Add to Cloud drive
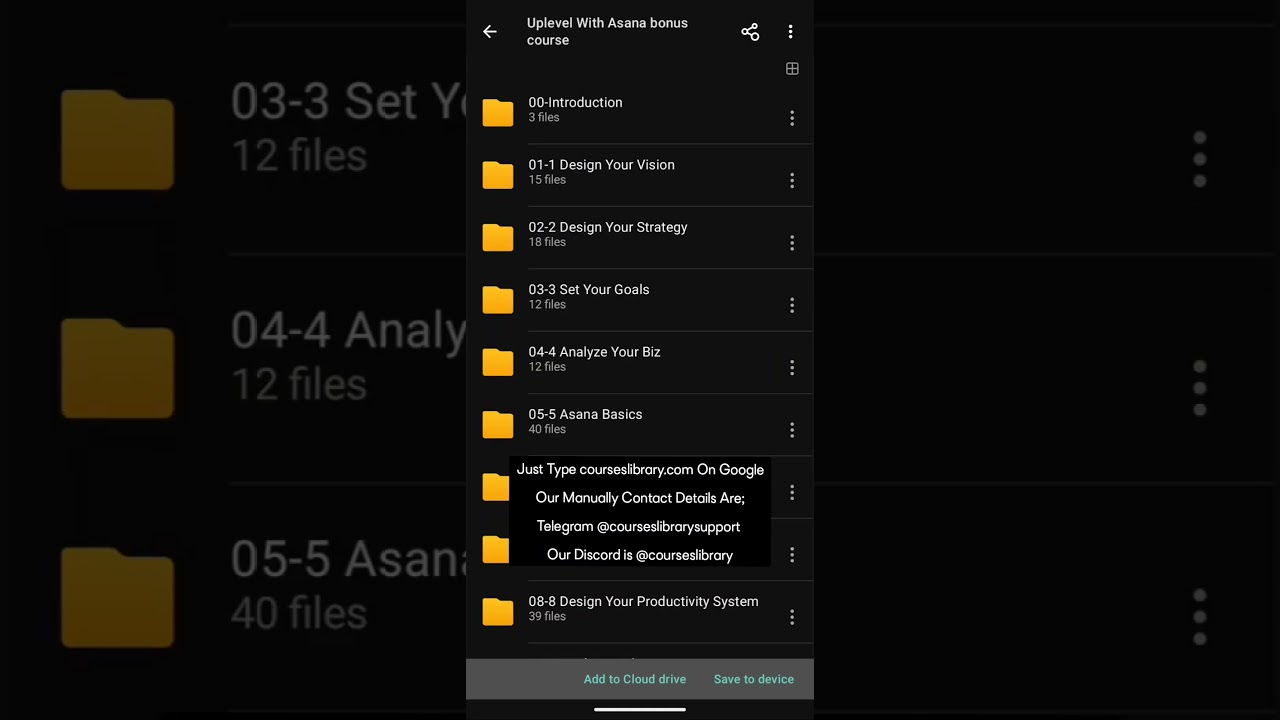 pyautogui.click(x=635, y=679)
